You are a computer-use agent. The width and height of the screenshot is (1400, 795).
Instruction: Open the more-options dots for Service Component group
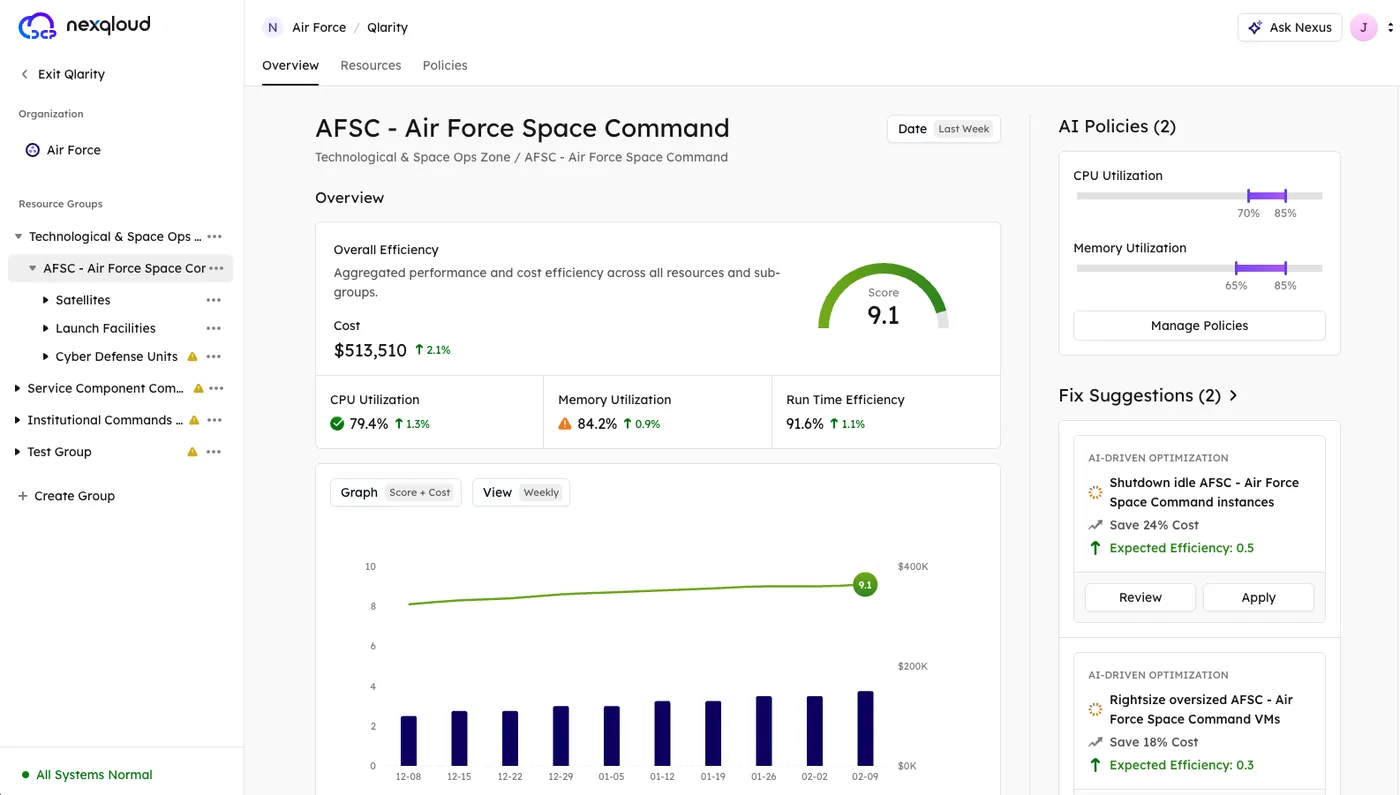tap(216, 388)
